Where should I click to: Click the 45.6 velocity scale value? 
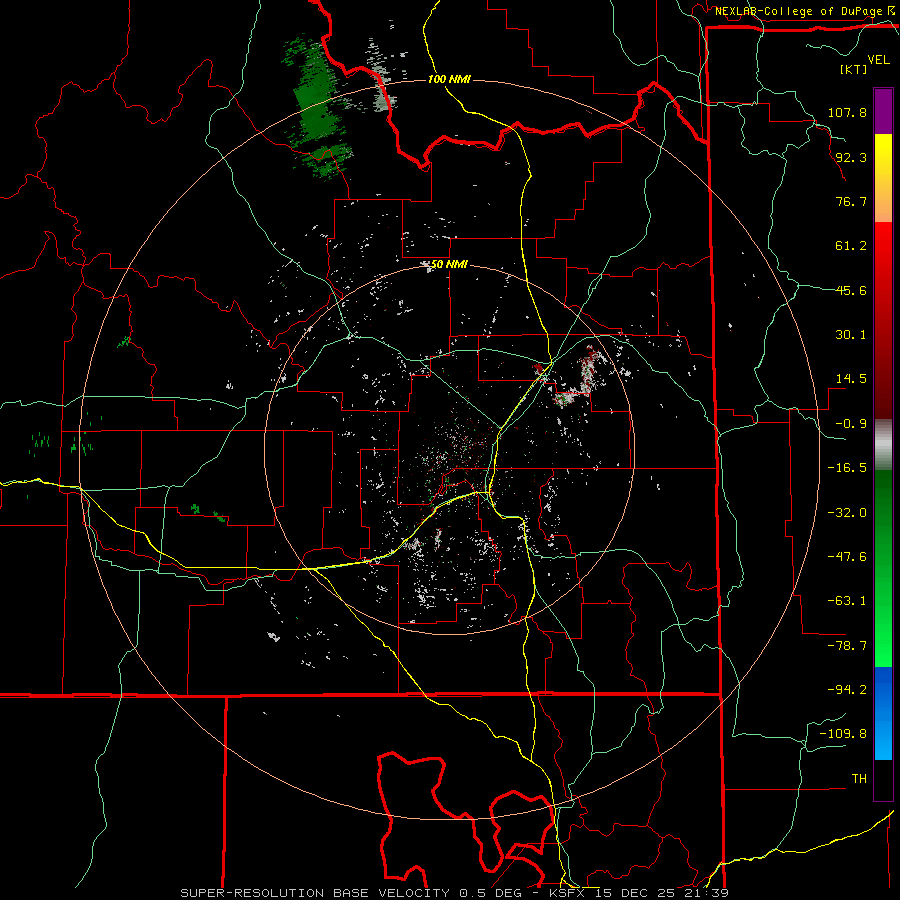click(851, 290)
